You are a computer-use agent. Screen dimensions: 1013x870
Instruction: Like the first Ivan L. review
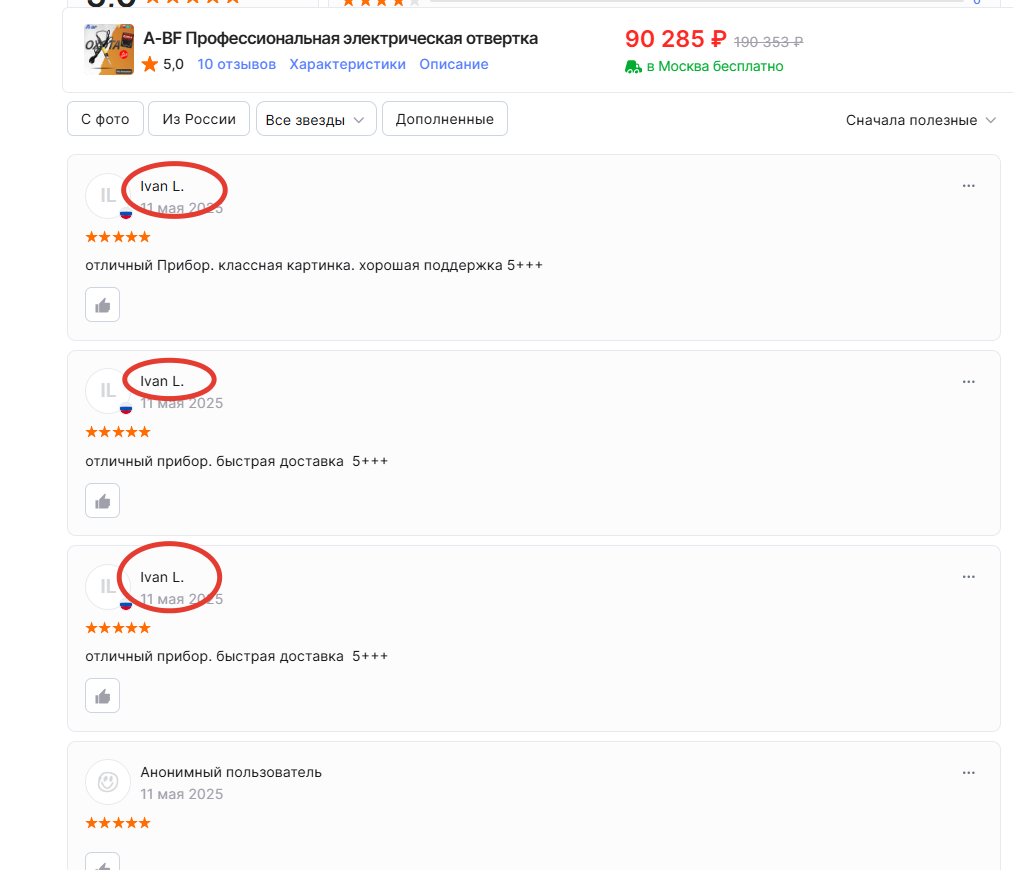tap(102, 304)
